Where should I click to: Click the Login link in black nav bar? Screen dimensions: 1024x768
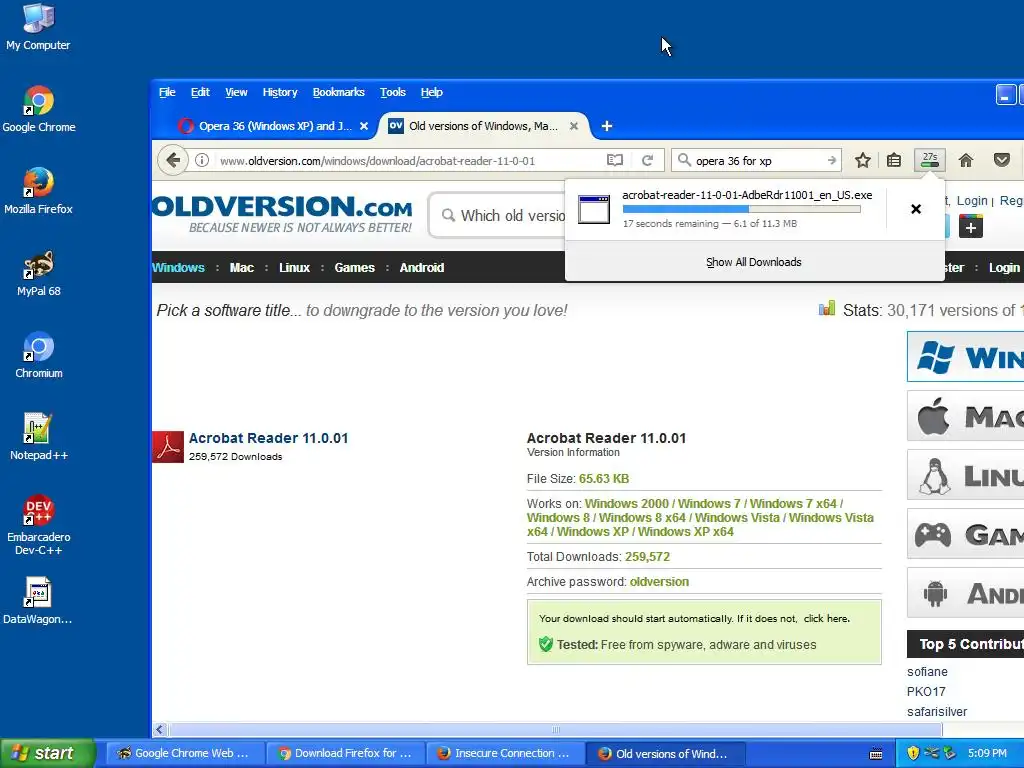(1004, 268)
